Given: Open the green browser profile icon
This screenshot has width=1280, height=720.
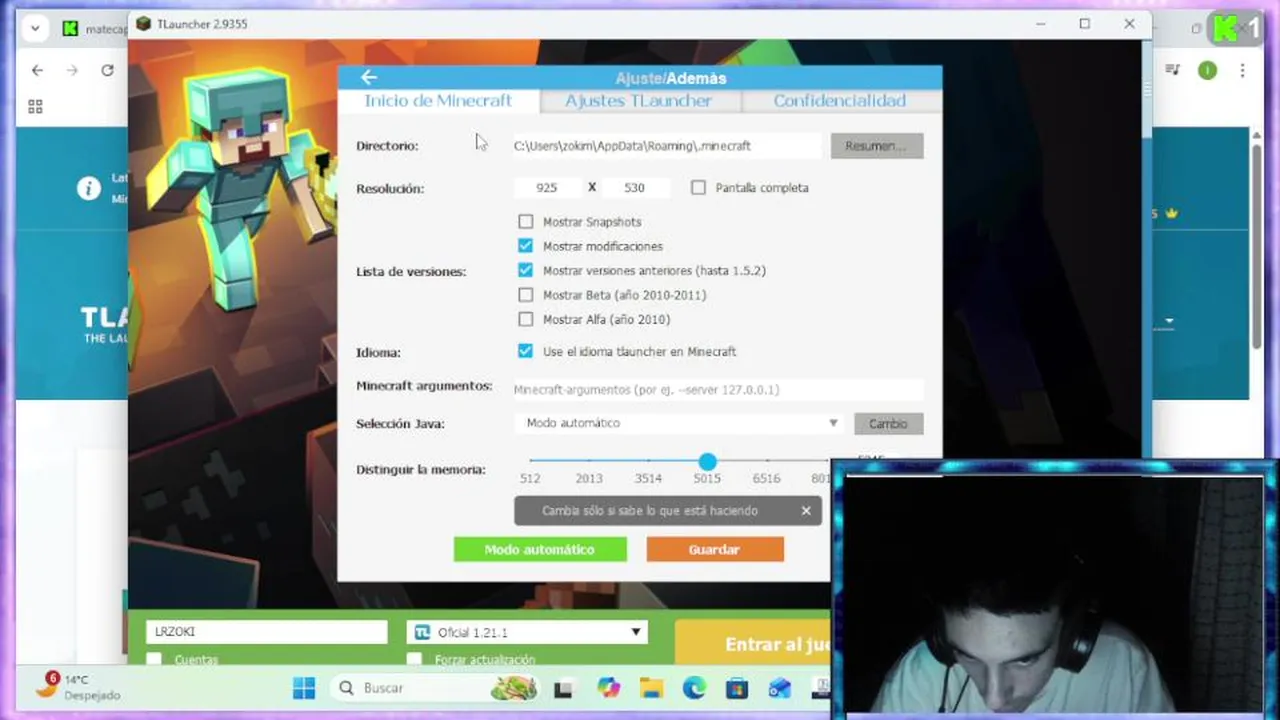Looking at the screenshot, I should (x=1207, y=70).
